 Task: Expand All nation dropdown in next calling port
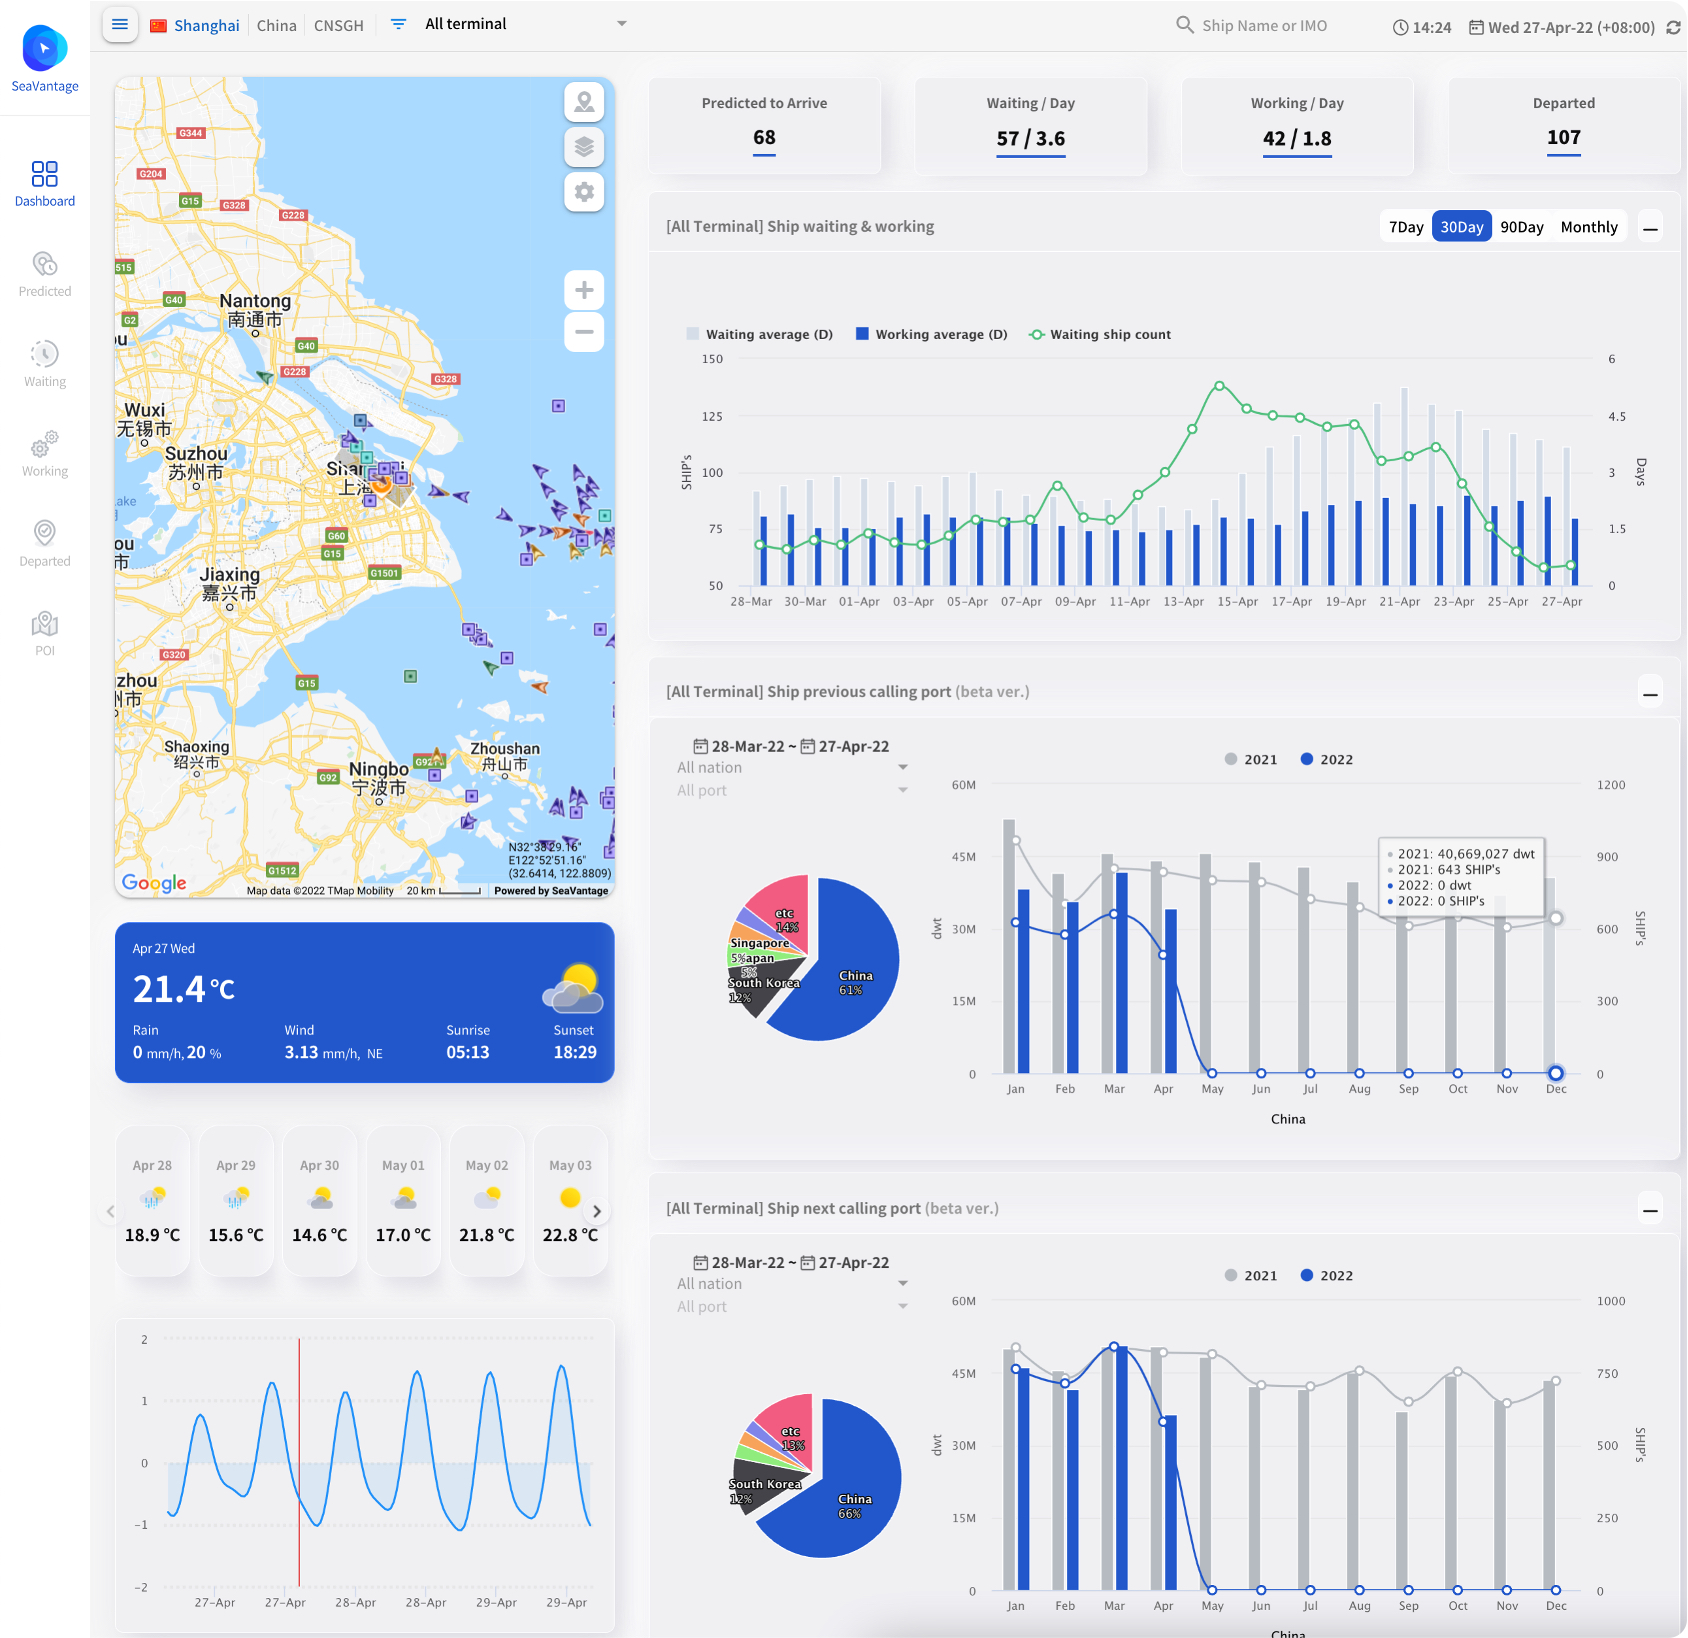[x=792, y=1283]
